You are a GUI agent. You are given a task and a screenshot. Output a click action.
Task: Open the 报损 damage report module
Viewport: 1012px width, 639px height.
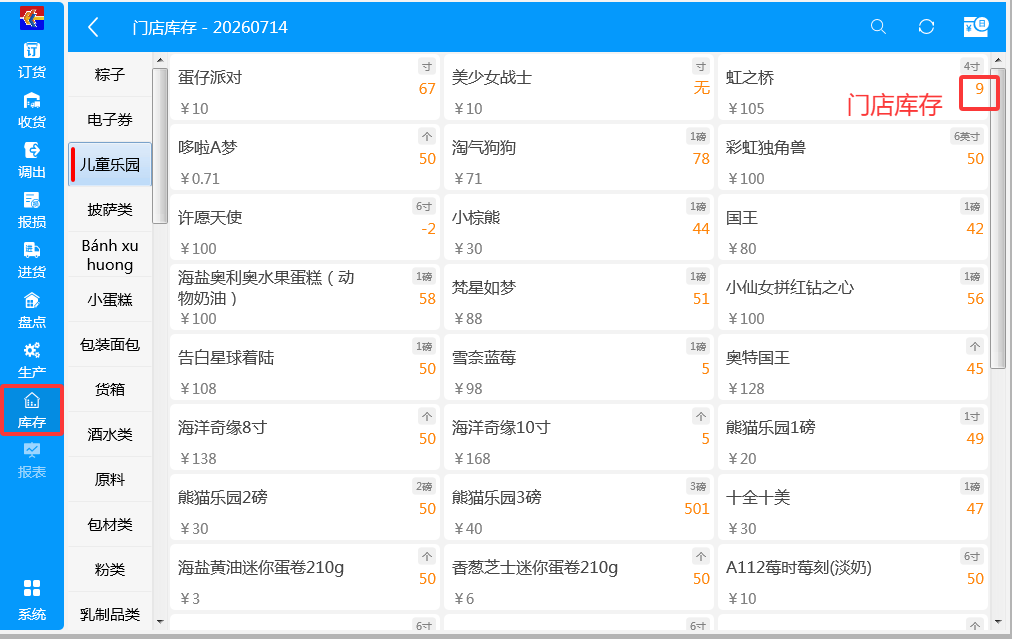32,210
